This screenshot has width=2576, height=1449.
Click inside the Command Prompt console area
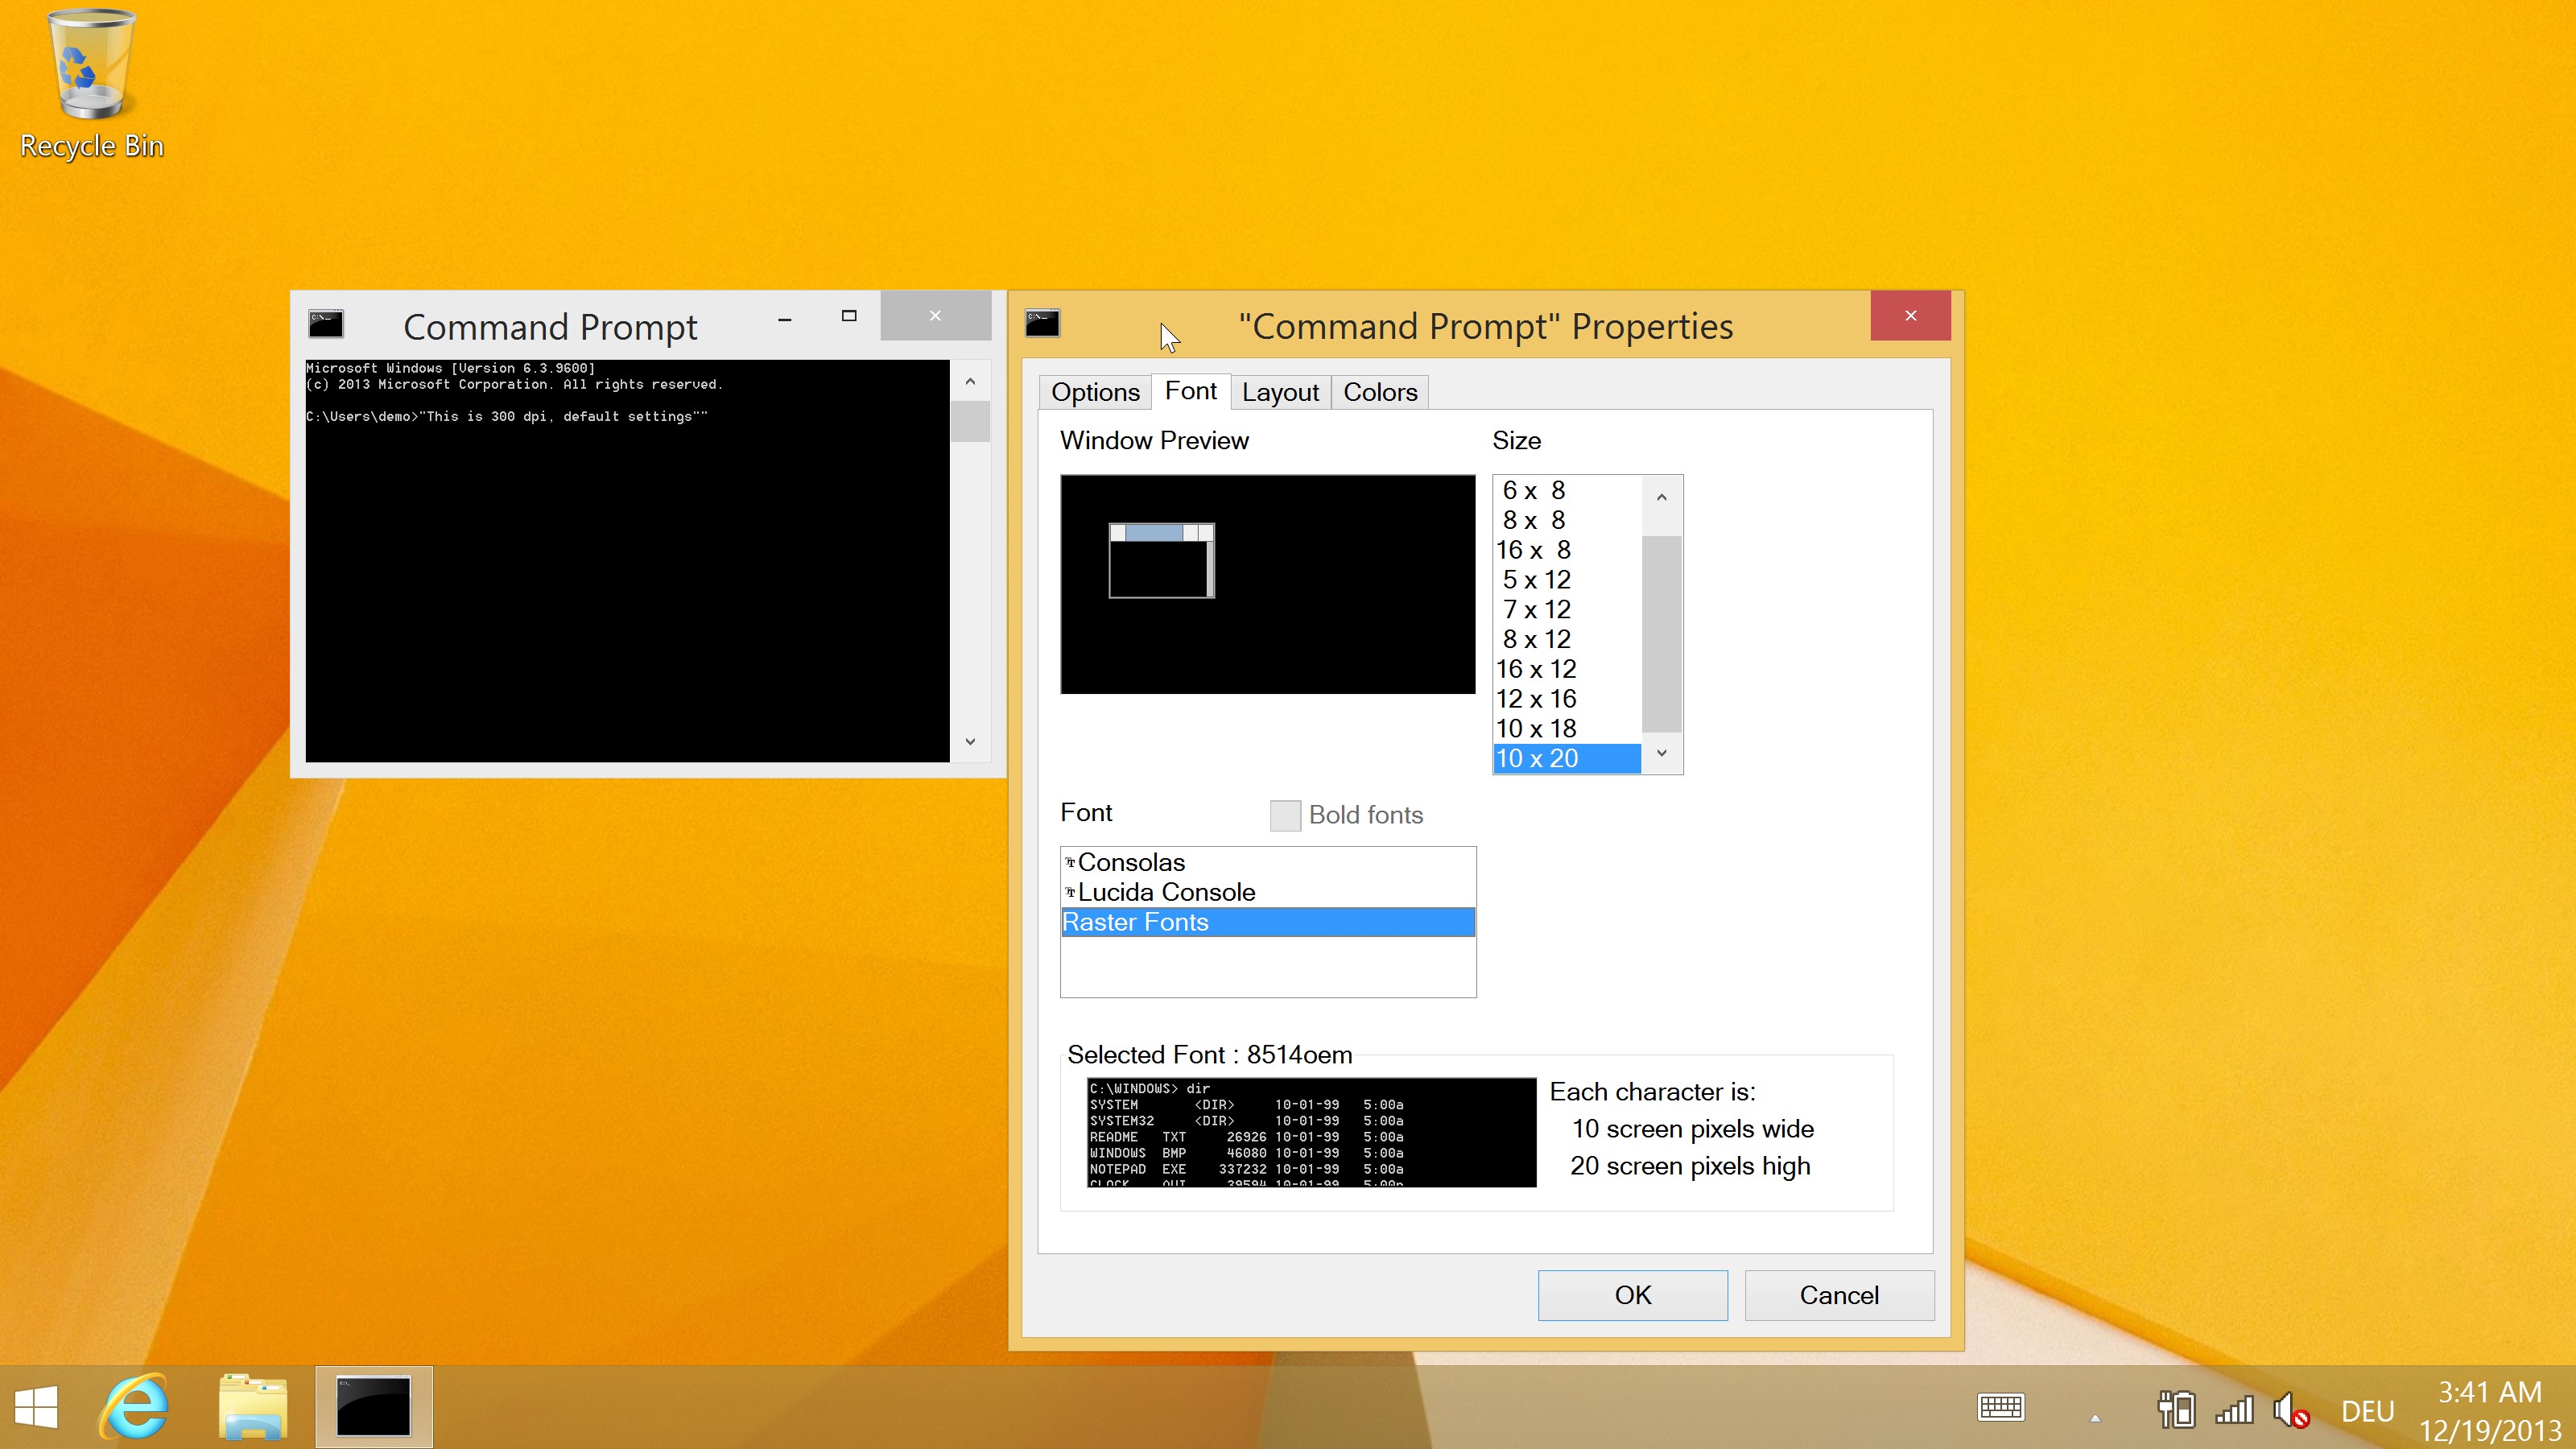click(627, 560)
